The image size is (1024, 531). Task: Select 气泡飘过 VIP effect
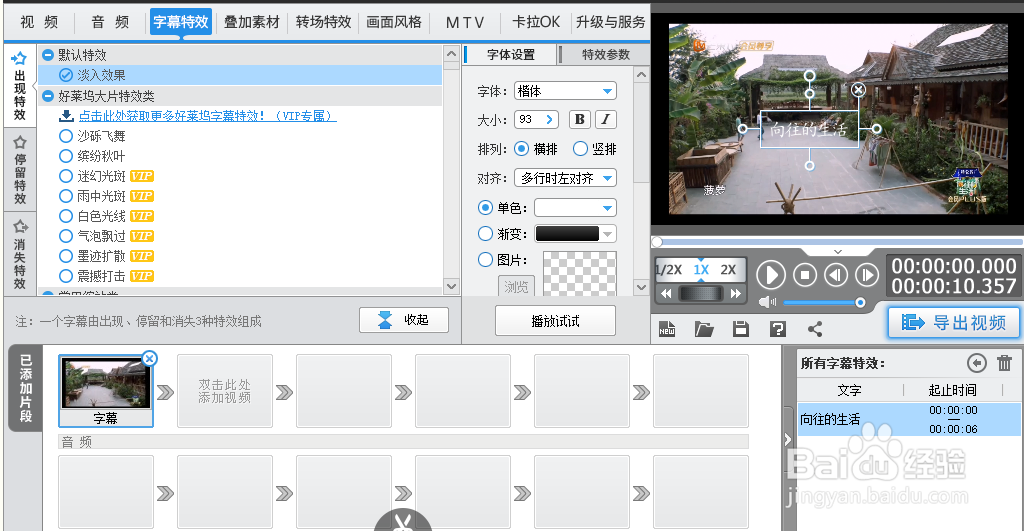point(106,236)
